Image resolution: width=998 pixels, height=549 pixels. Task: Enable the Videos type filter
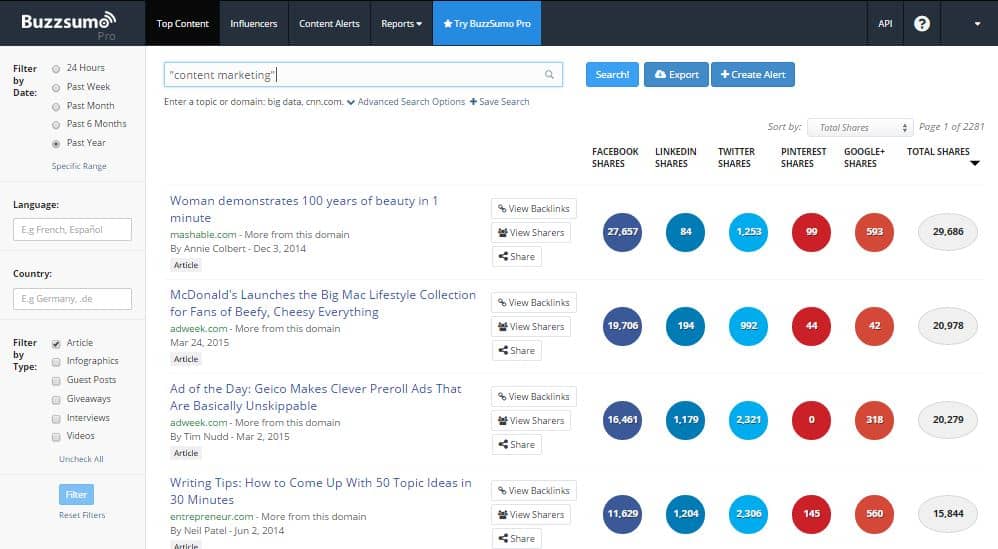pos(56,437)
